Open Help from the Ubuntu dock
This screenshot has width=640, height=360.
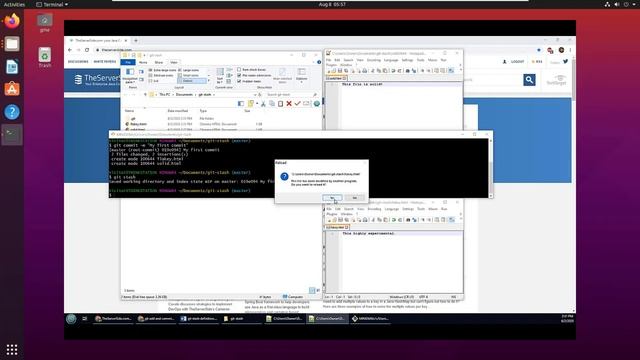(12, 112)
